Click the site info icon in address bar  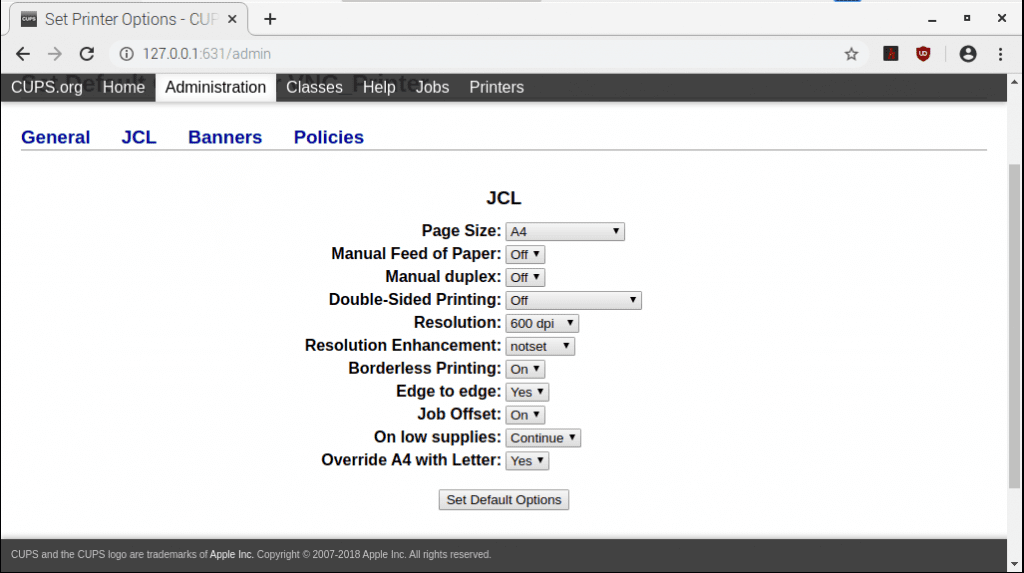[x=126, y=54]
